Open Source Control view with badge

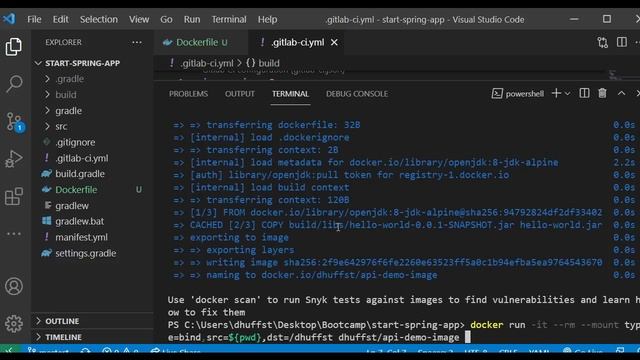[x=15, y=122]
